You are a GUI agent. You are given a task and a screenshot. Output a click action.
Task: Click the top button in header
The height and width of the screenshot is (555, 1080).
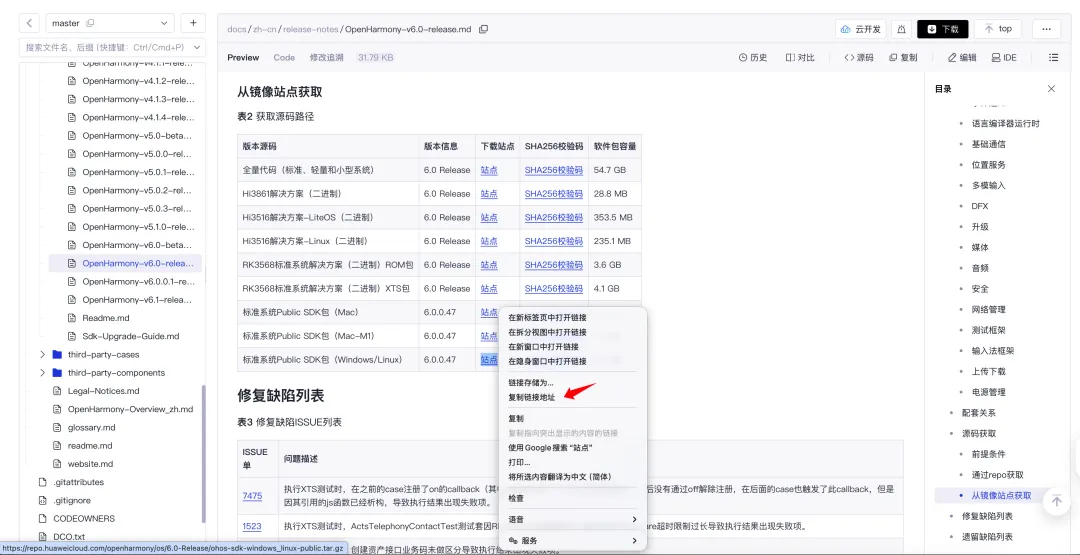pyautogui.click(x=997, y=29)
